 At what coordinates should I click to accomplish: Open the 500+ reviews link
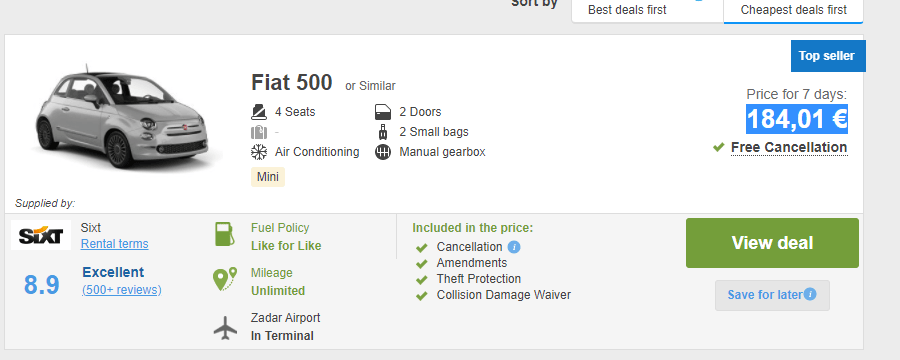[122, 290]
